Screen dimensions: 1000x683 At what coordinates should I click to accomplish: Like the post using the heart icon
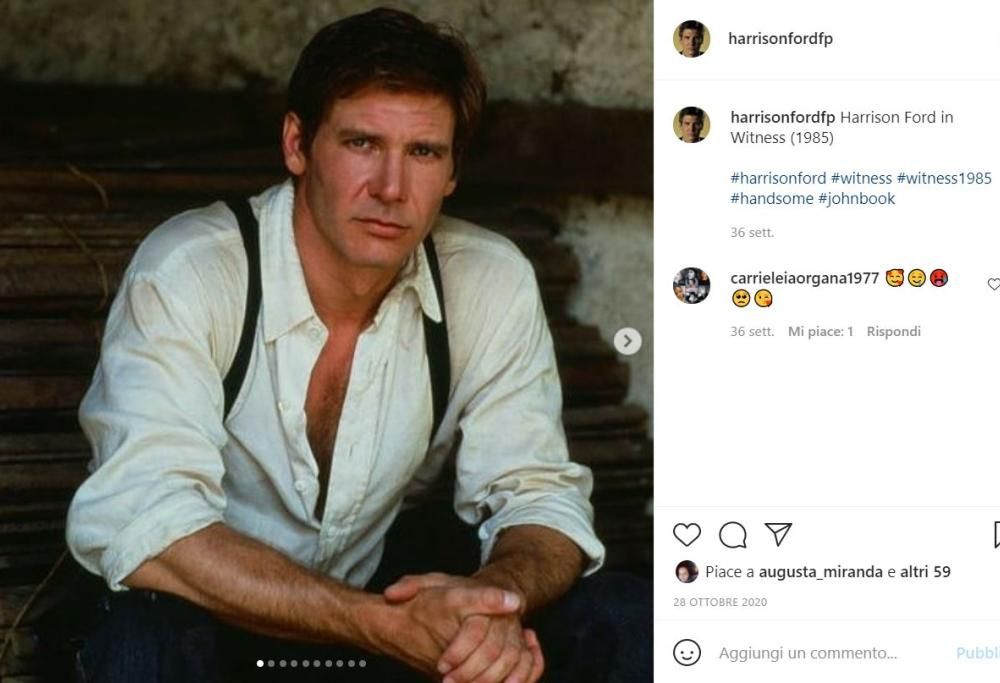coord(687,535)
